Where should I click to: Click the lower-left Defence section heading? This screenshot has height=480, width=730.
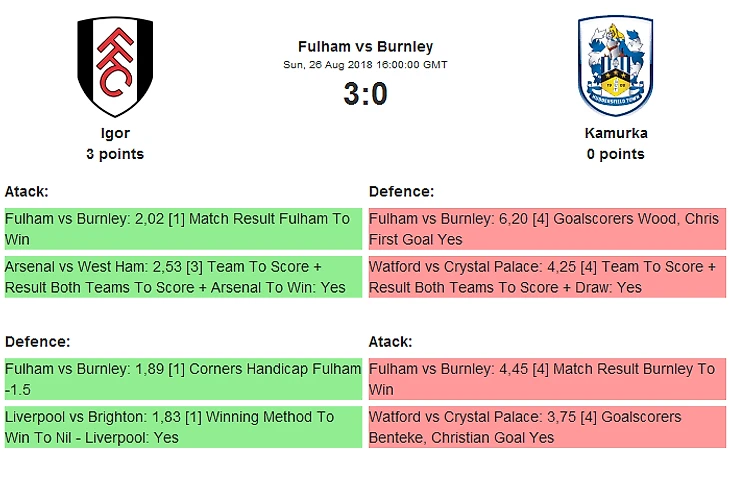pyautogui.click(x=38, y=341)
